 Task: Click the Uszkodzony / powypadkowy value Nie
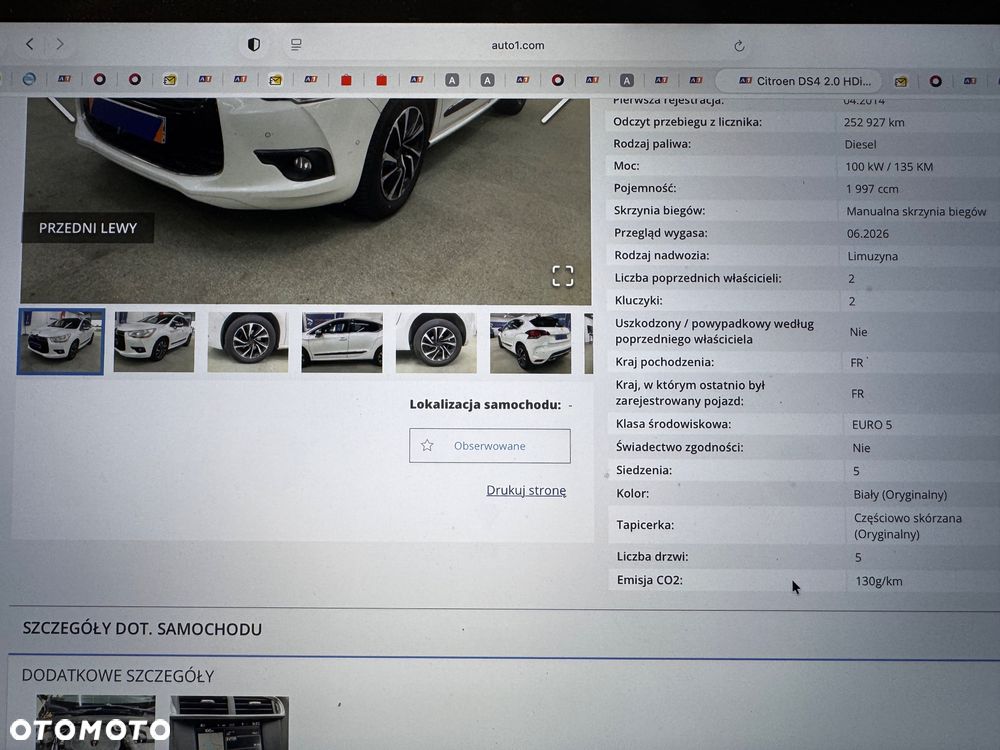[858, 332]
